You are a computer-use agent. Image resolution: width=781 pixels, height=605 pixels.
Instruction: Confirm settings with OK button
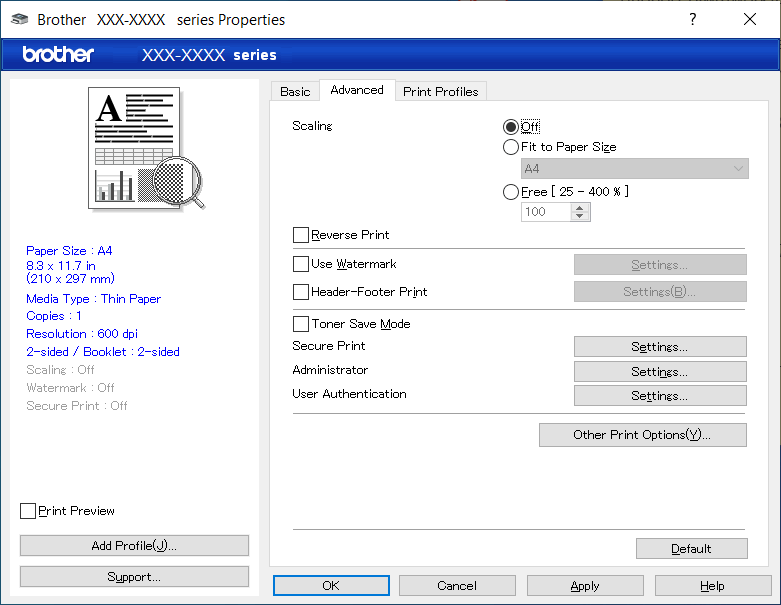(331, 586)
